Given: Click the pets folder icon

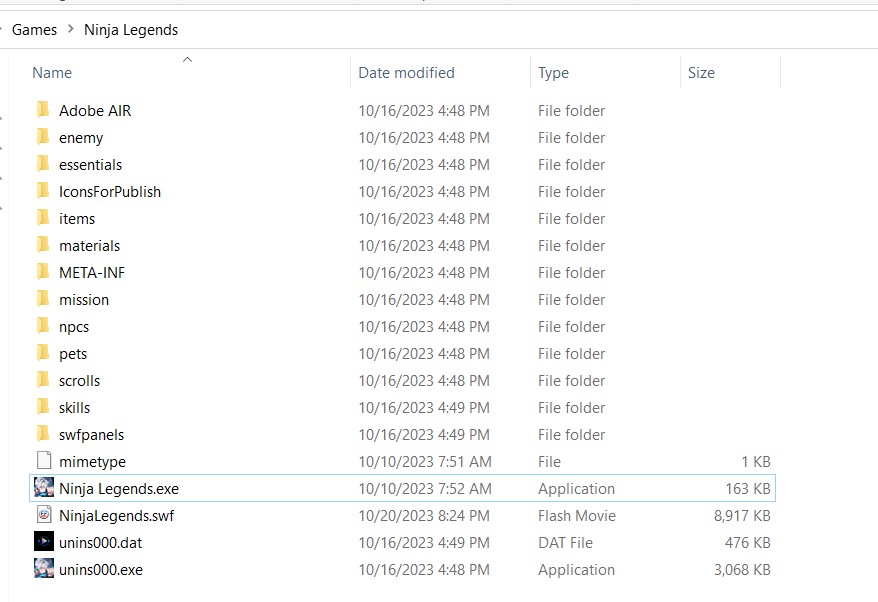Looking at the screenshot, I should point(43,353).
